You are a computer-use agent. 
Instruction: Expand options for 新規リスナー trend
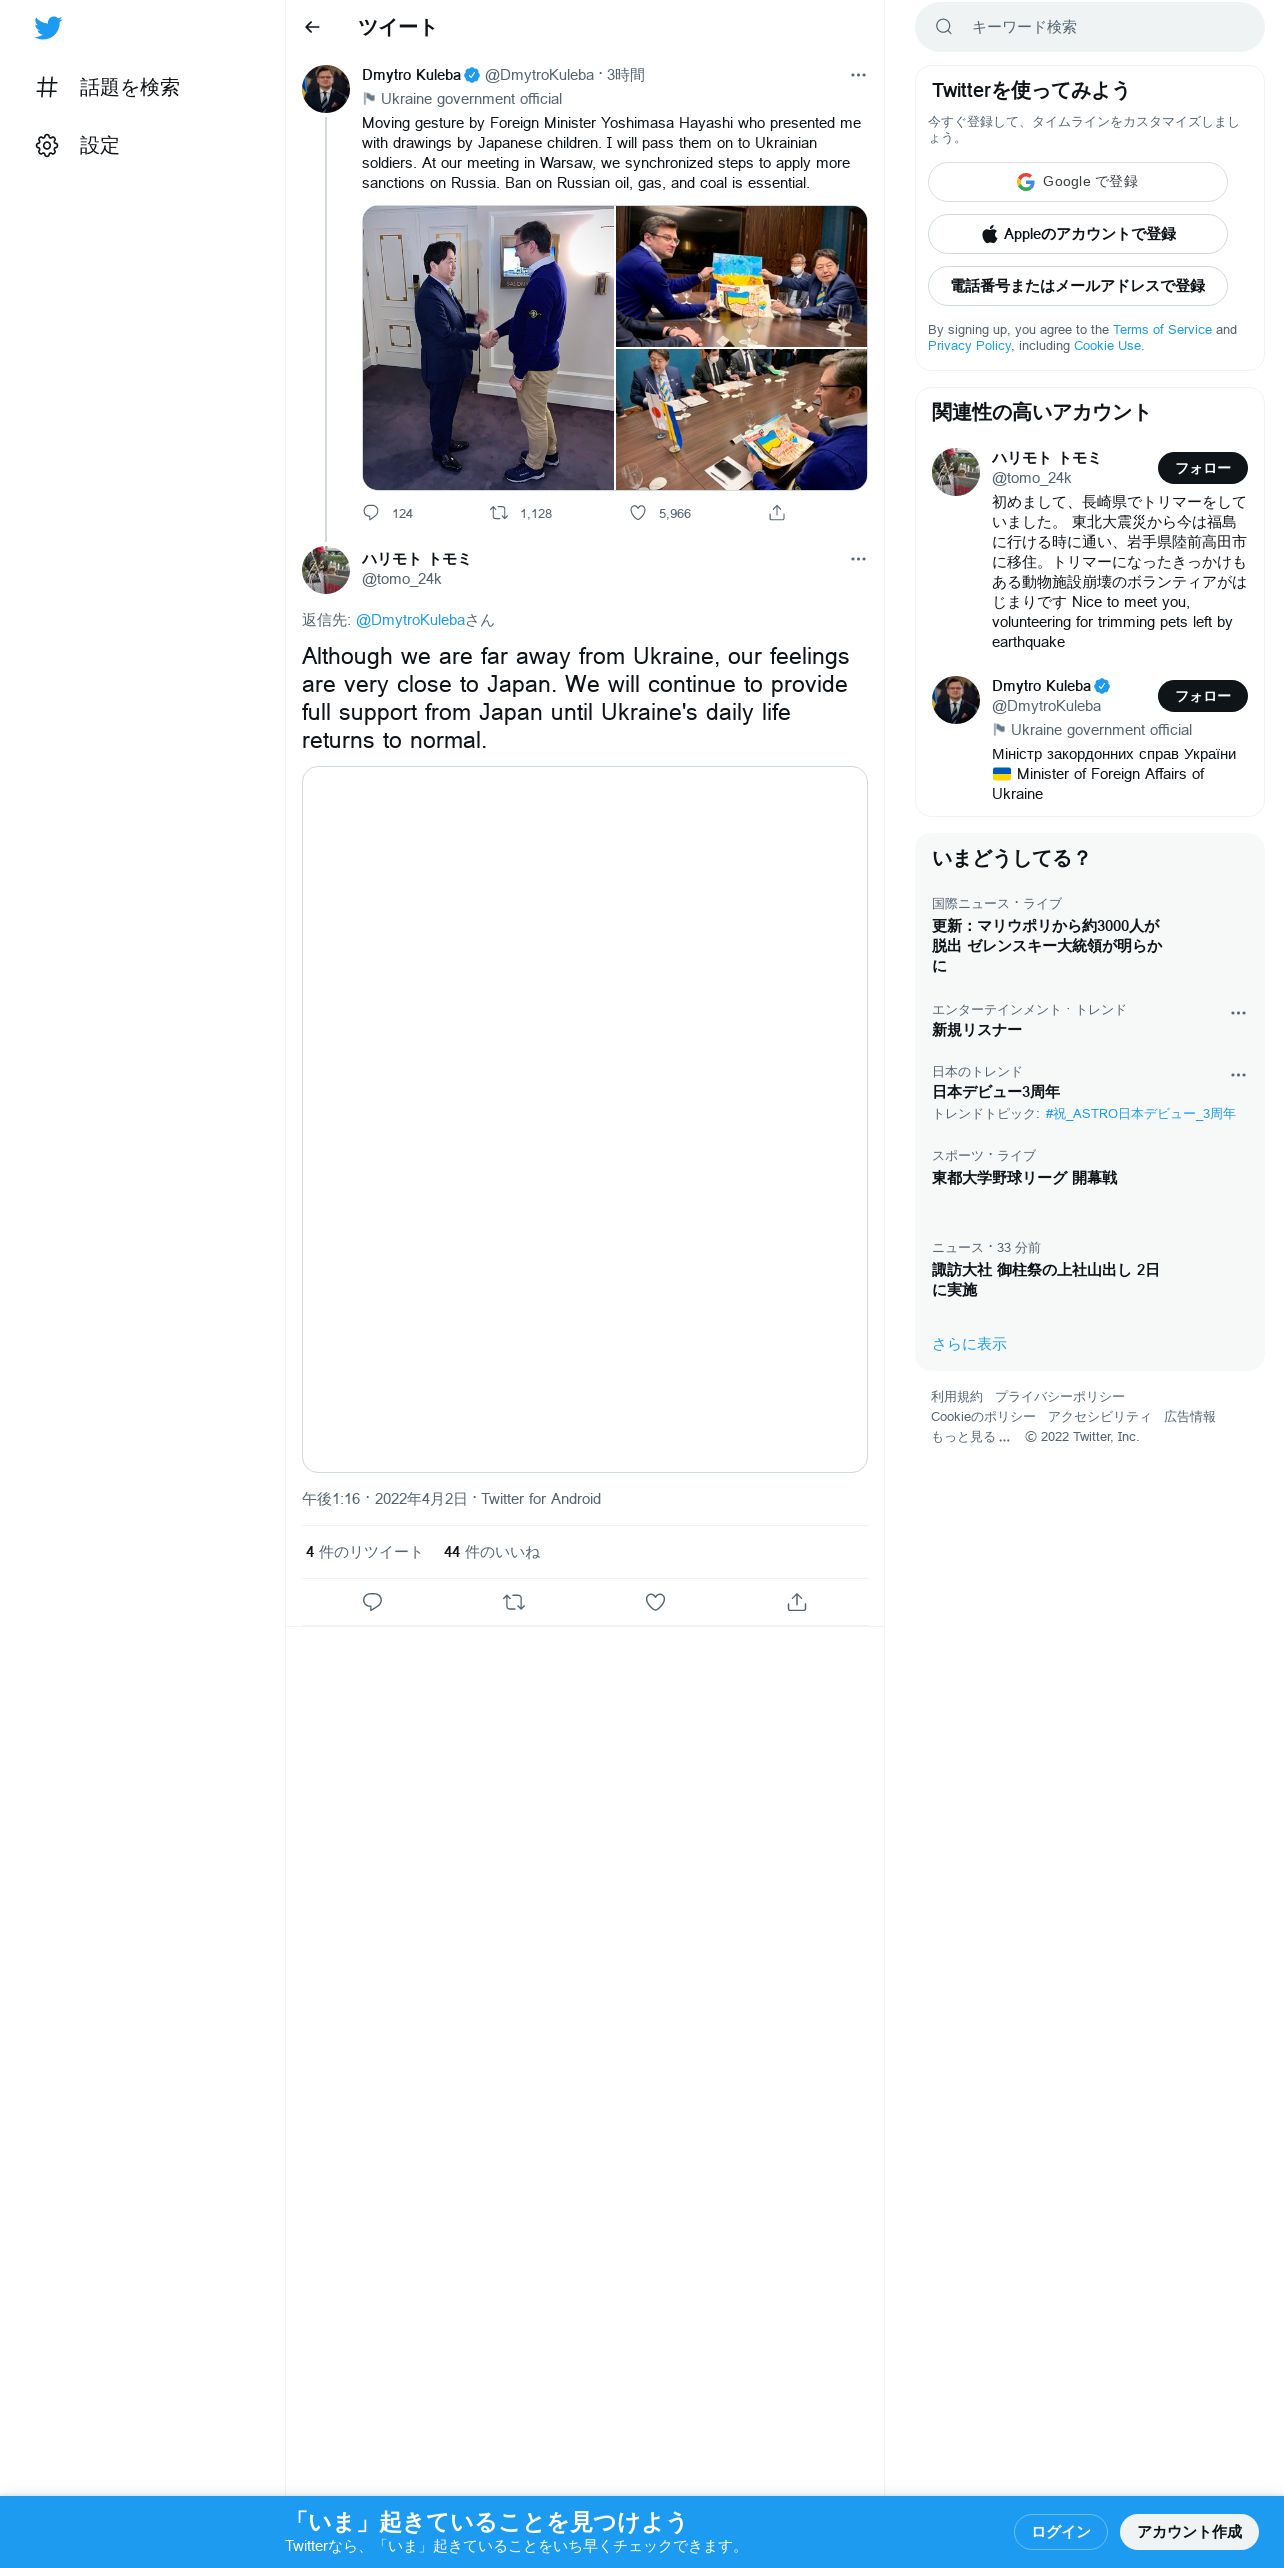tap(1238, 1013)
